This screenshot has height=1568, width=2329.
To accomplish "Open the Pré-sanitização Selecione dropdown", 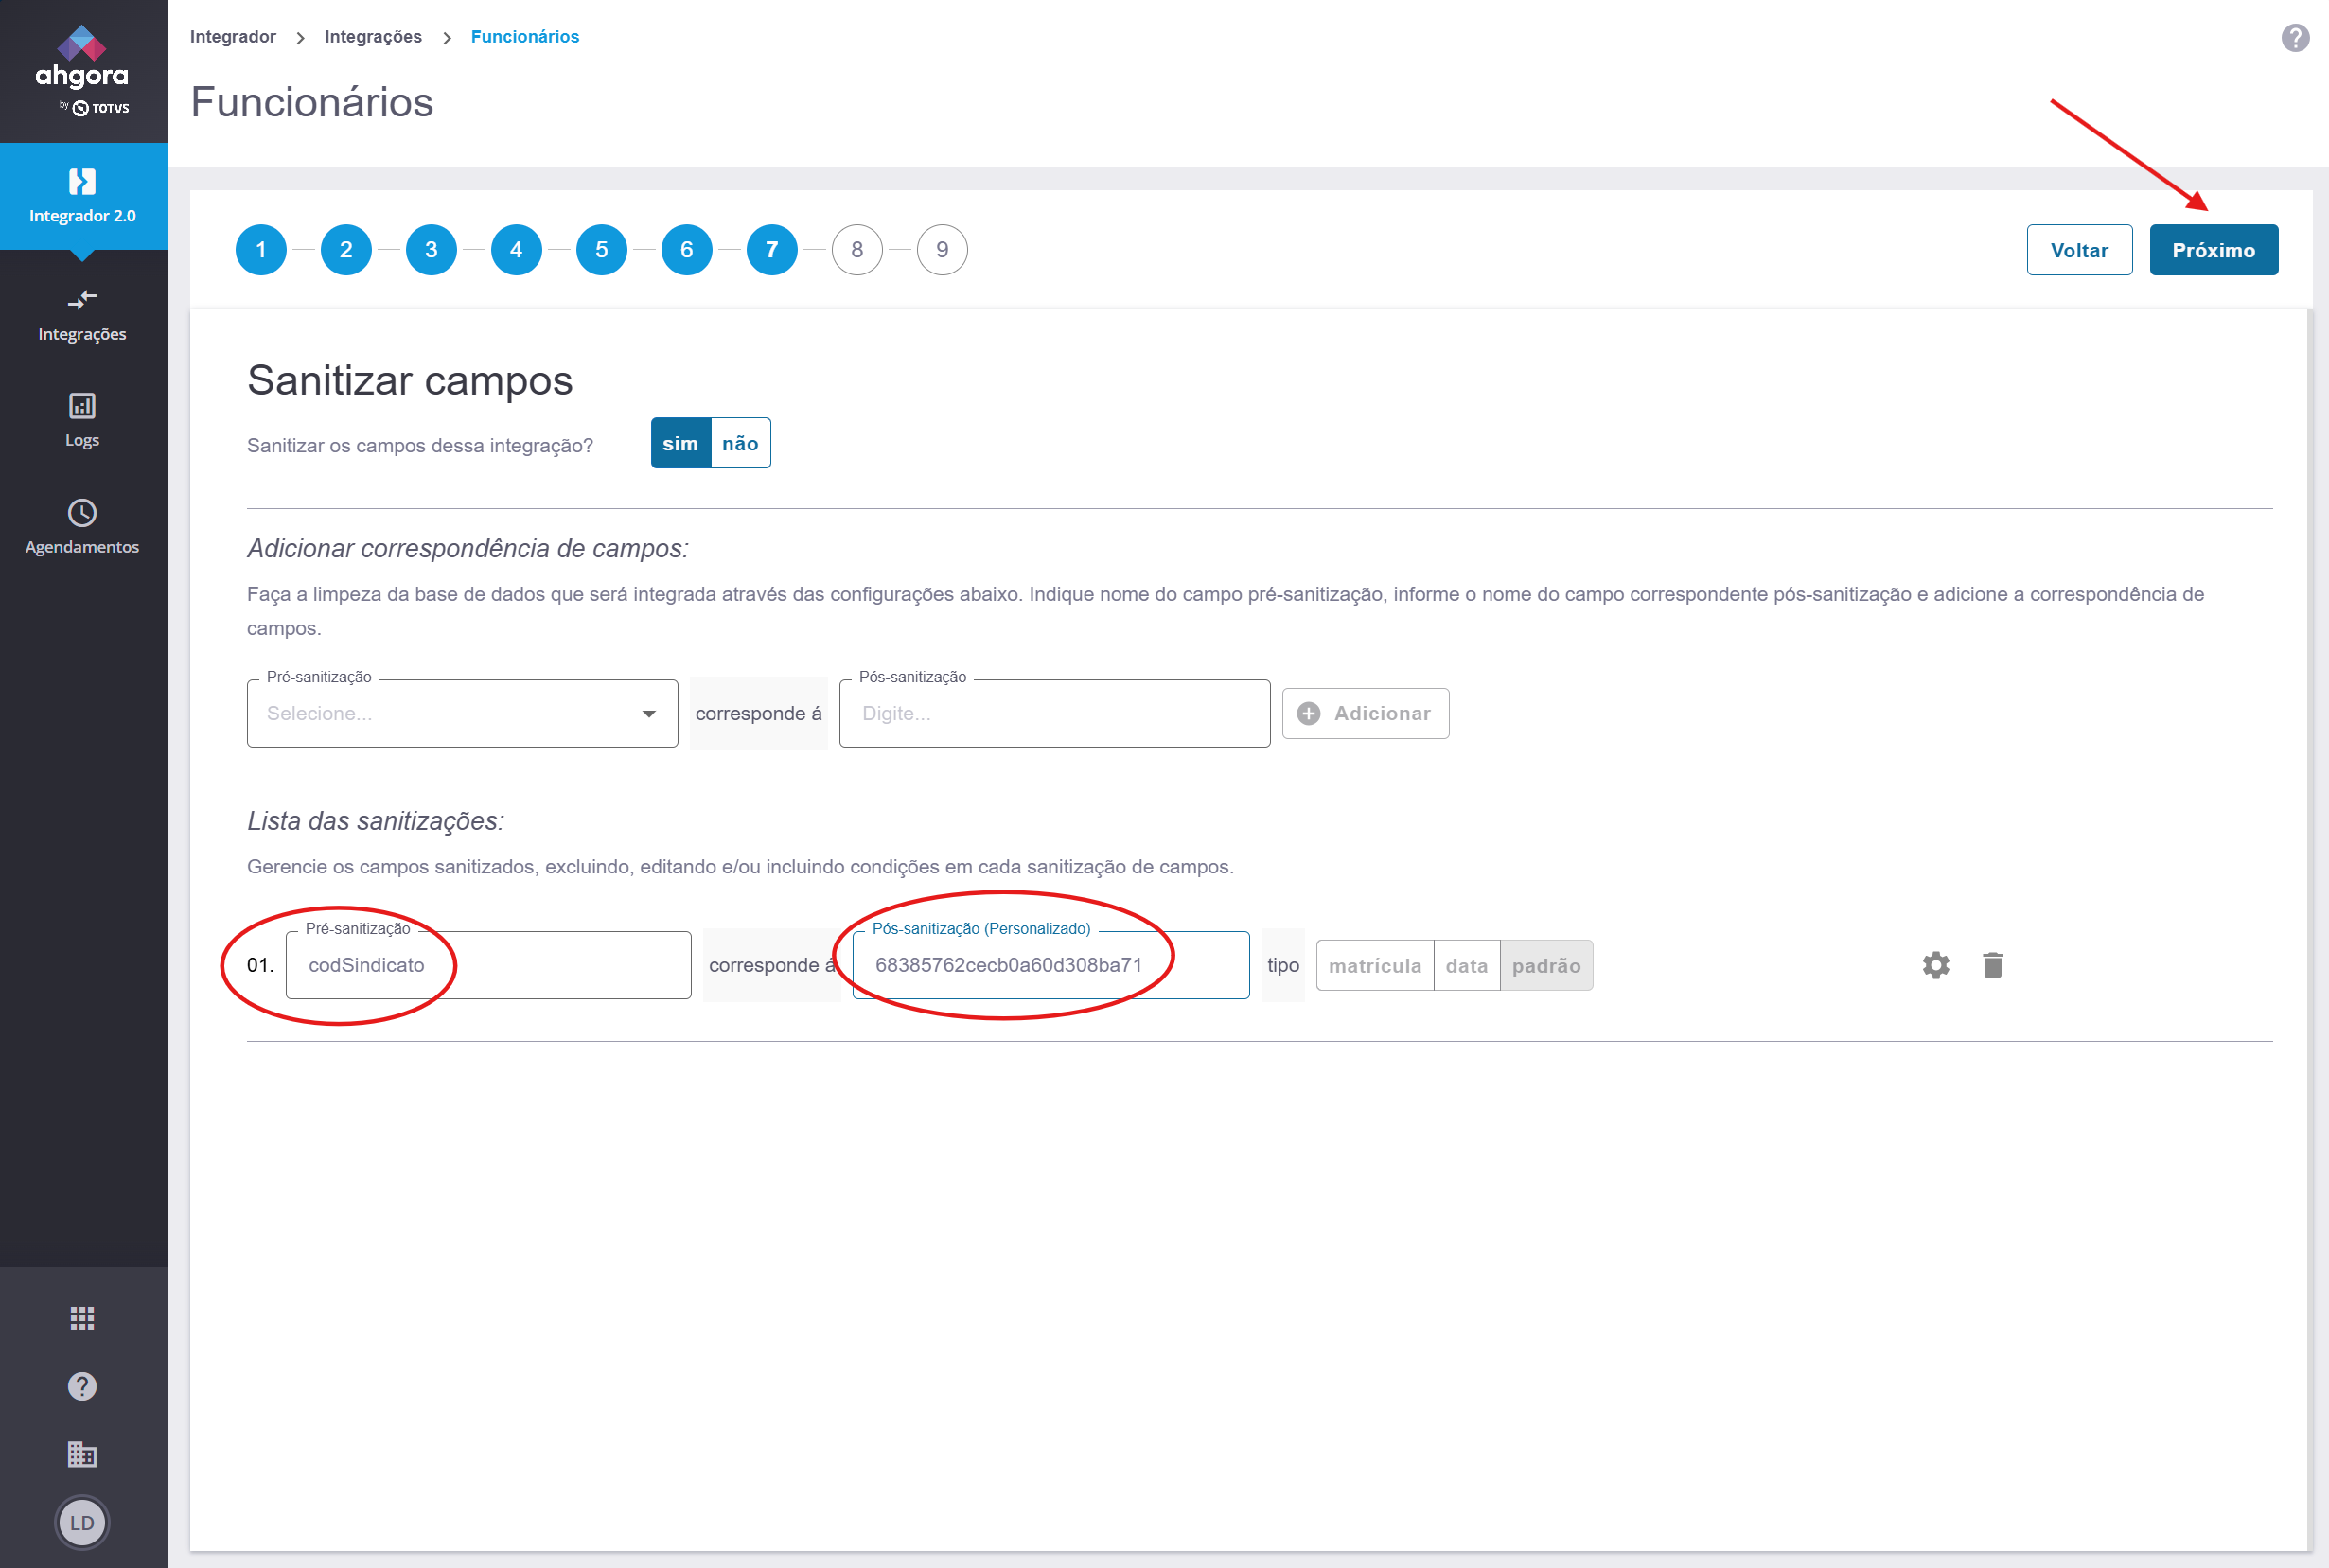I will click(x=462, y=713).
